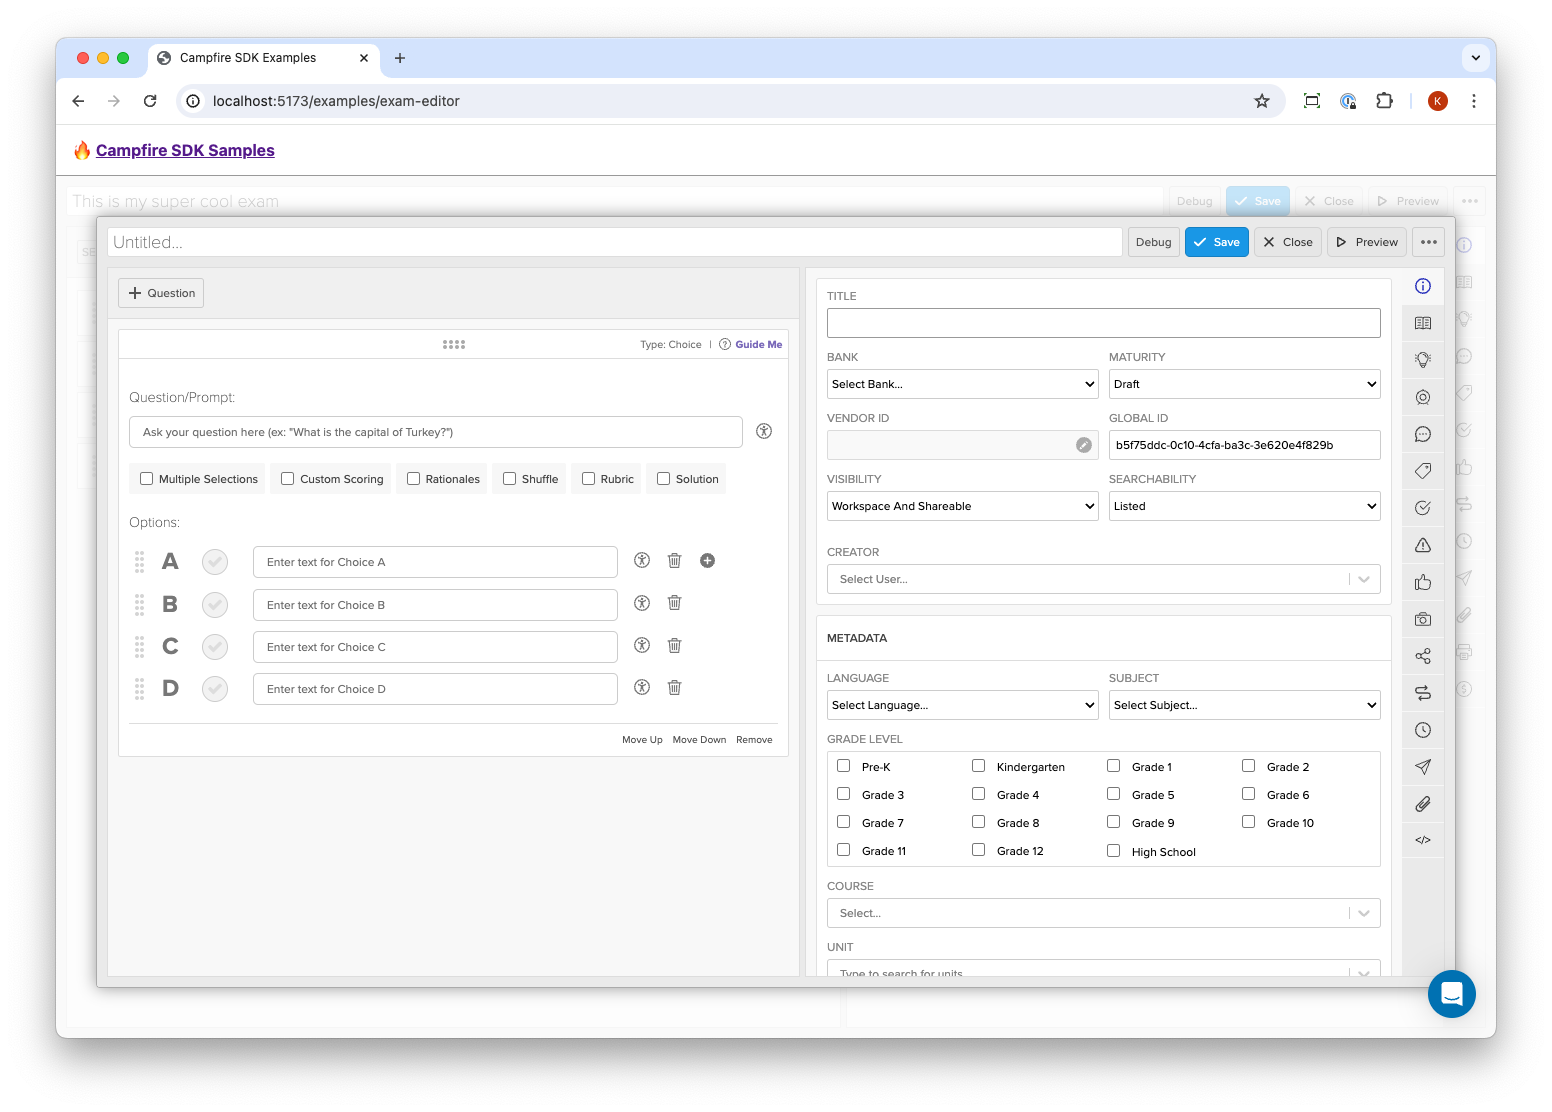
Task: Open the lightbulb hints icon in sidebar
Action: (x=1423, y=360)
